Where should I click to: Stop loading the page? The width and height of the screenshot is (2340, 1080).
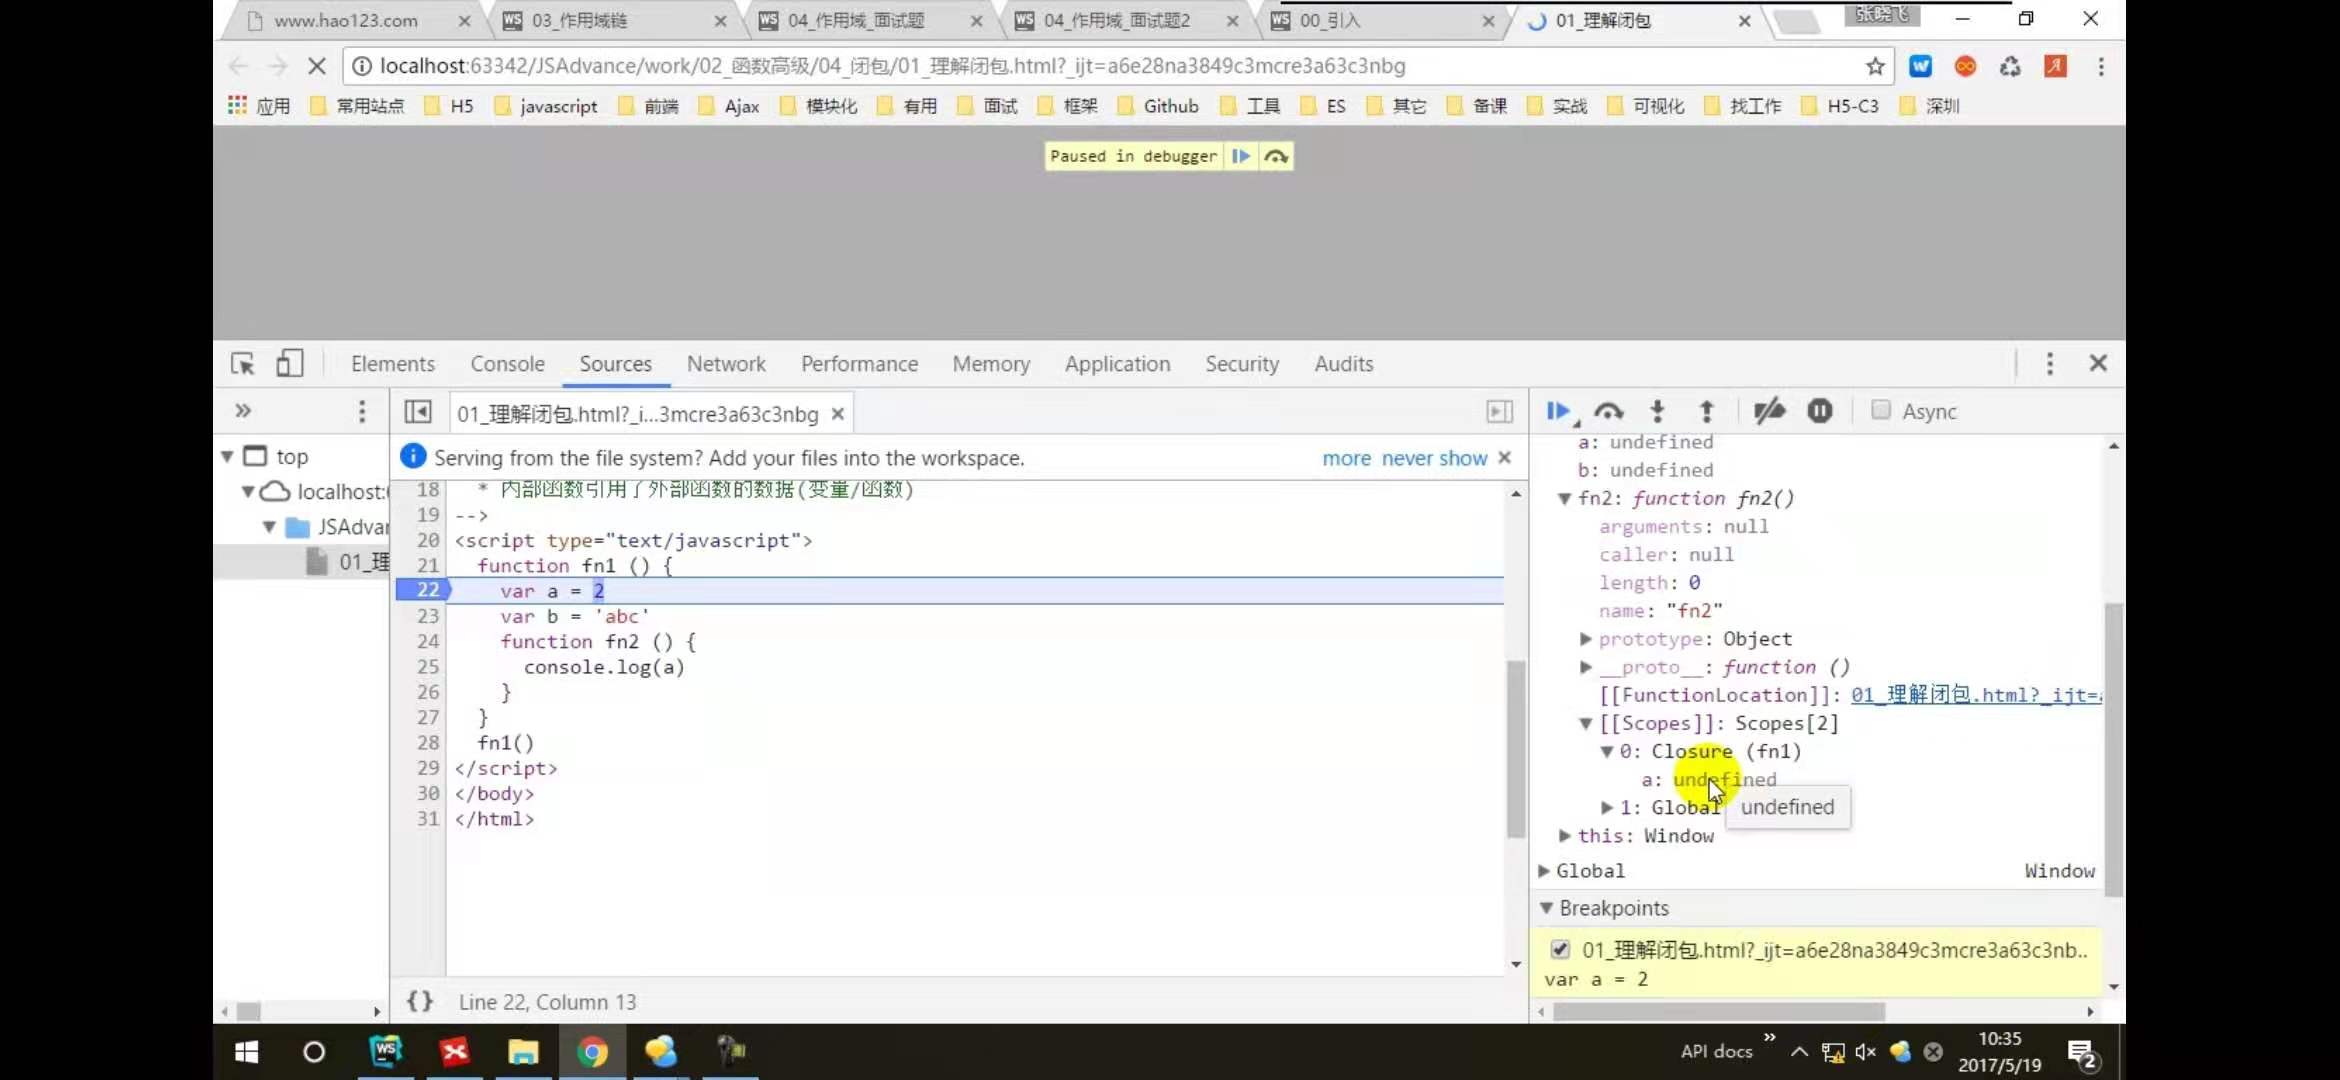click(x=316, y=66)
